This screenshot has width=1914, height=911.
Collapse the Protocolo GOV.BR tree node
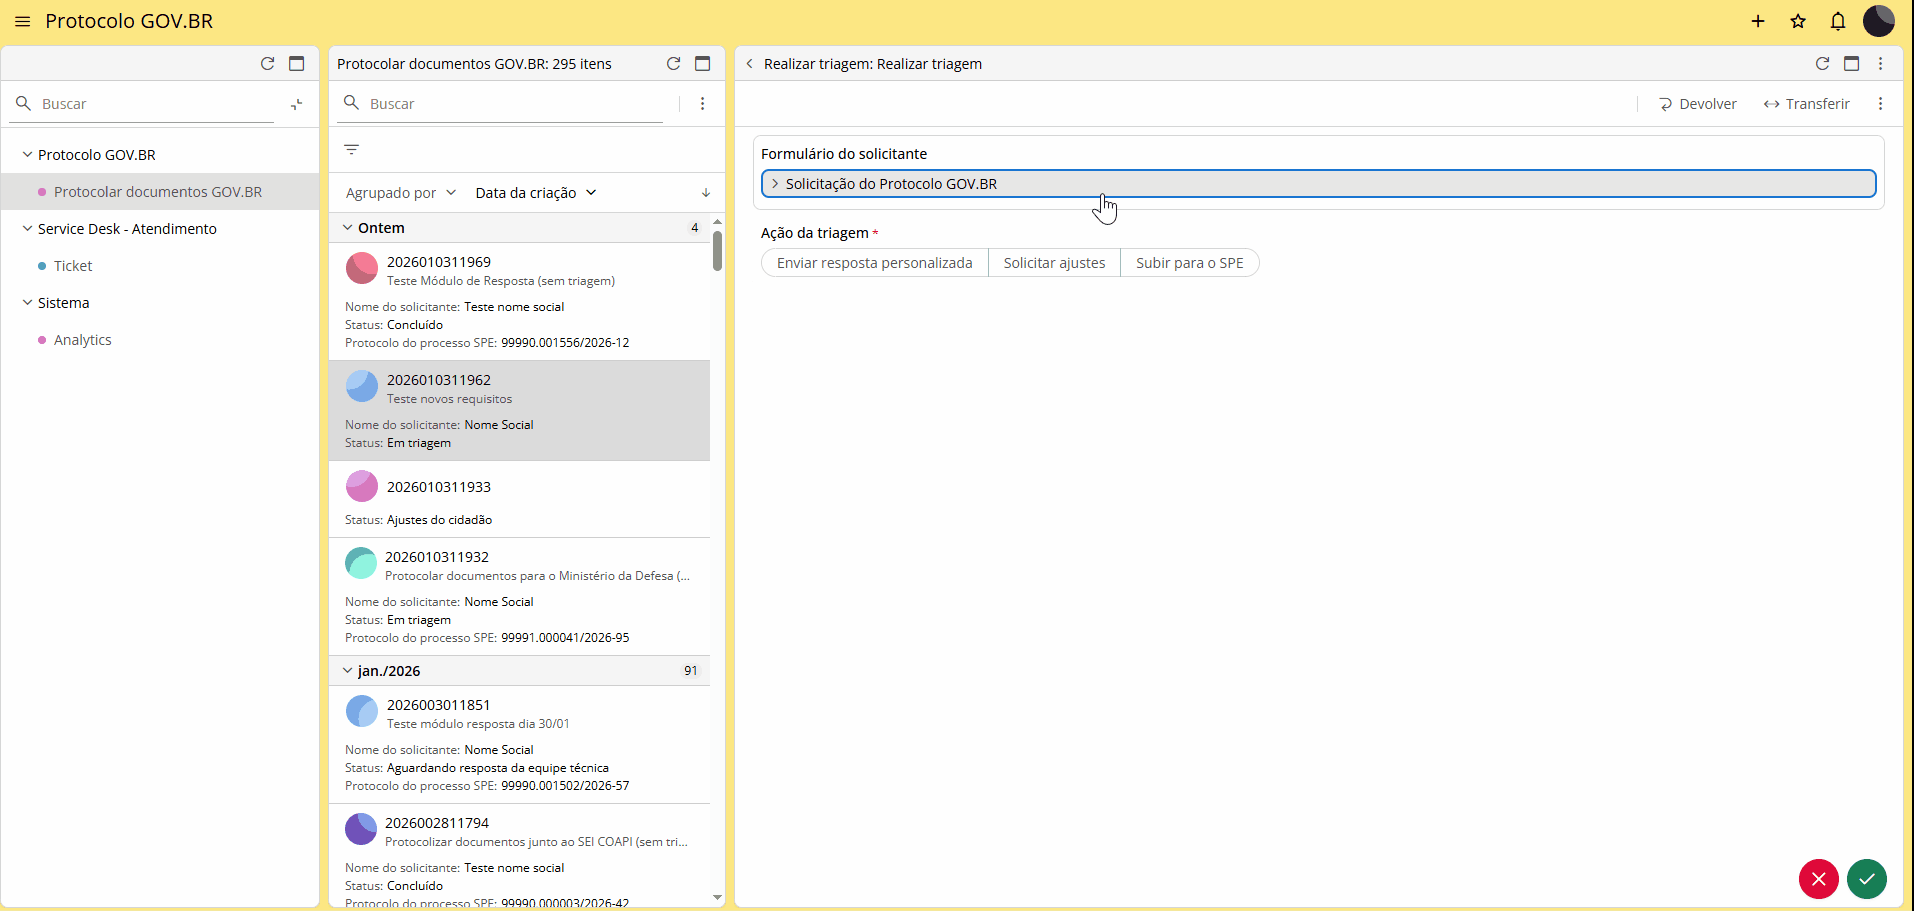27,155
